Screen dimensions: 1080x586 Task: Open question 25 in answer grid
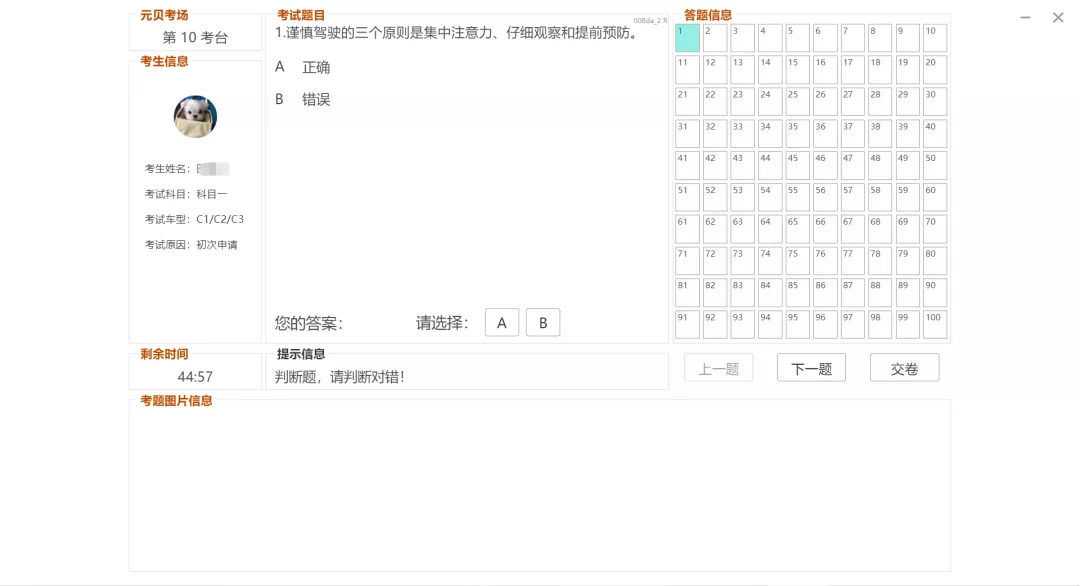pos(797,102)
